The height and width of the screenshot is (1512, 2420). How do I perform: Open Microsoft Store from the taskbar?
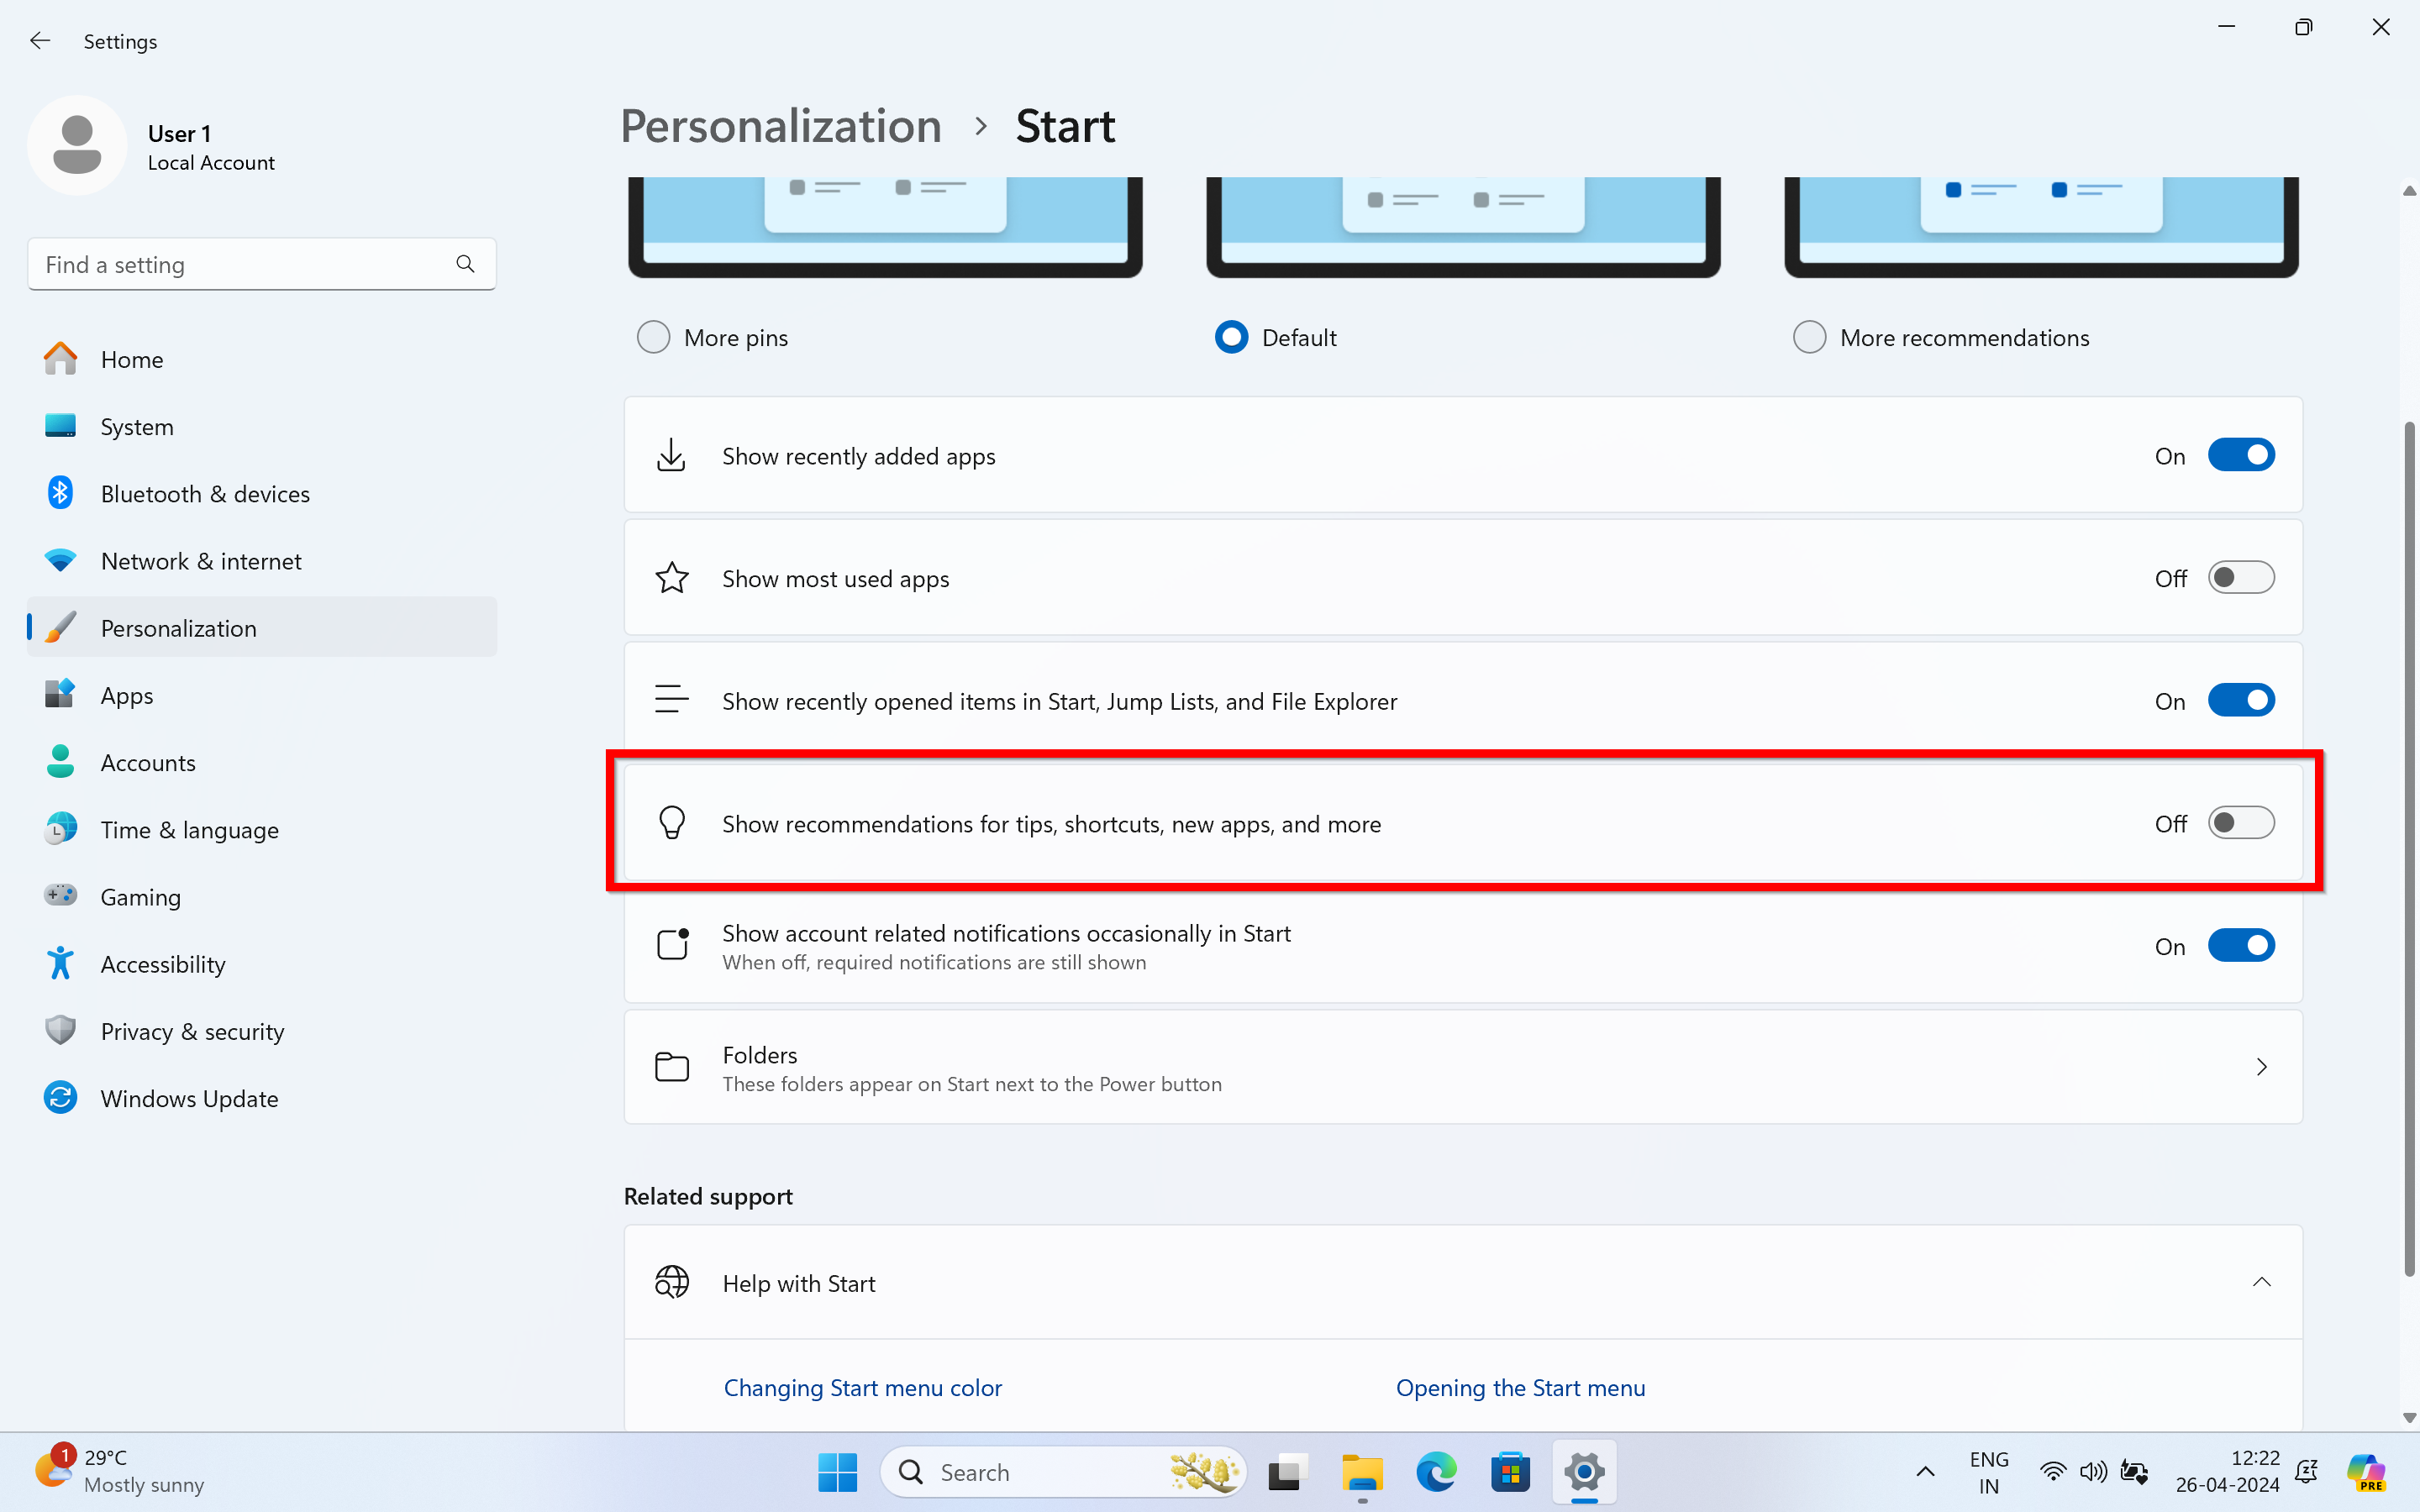pyautogui.click(x=1510, y=1472)
